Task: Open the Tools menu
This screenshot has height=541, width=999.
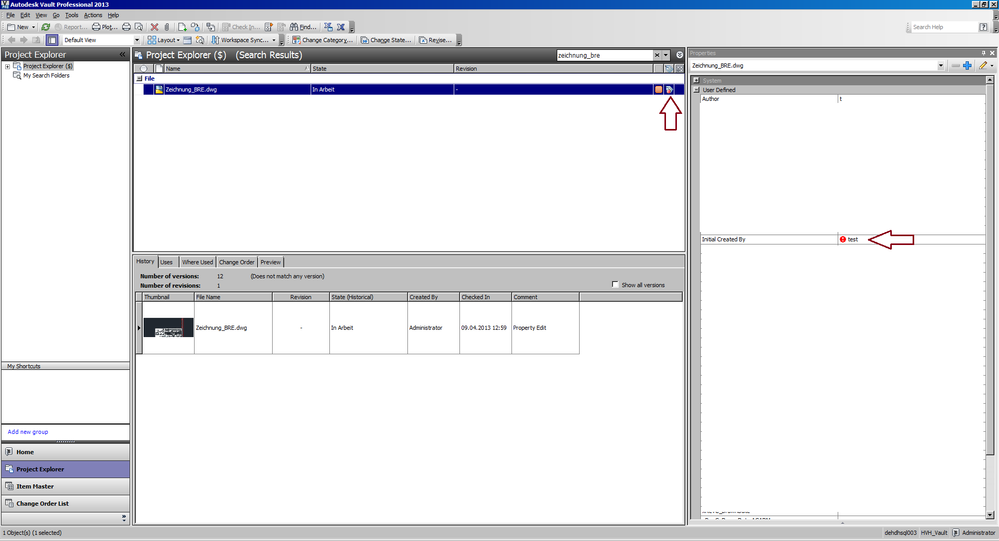Action: 71,15
